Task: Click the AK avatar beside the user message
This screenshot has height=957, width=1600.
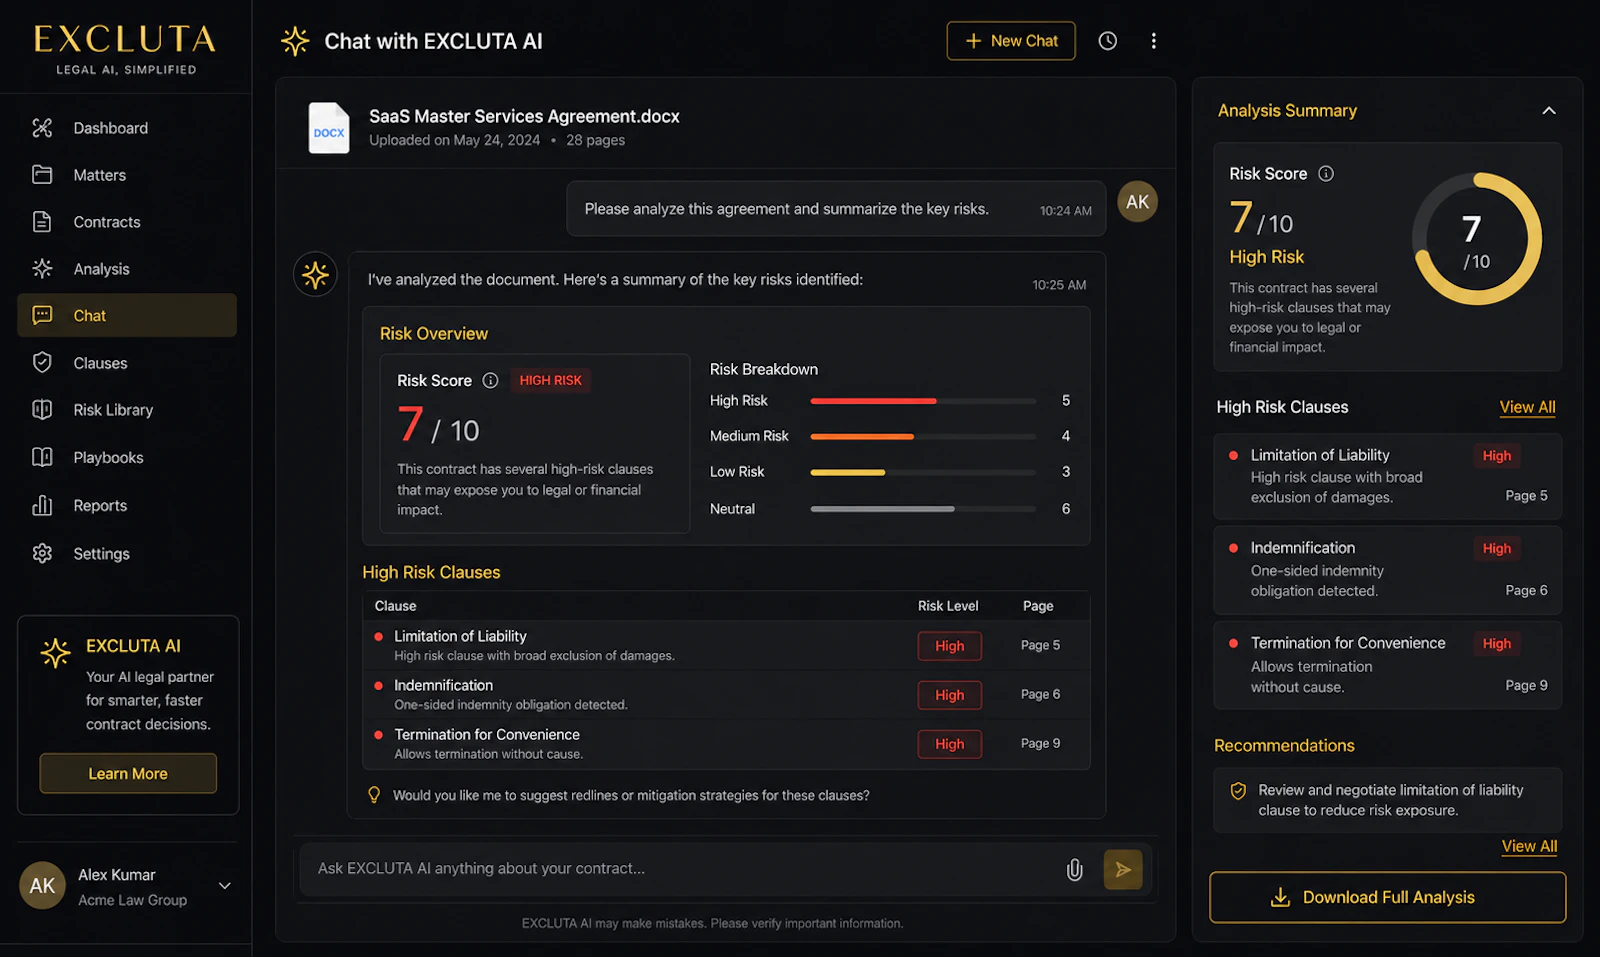Action: pyautogui.click(x=1138, y=202)
